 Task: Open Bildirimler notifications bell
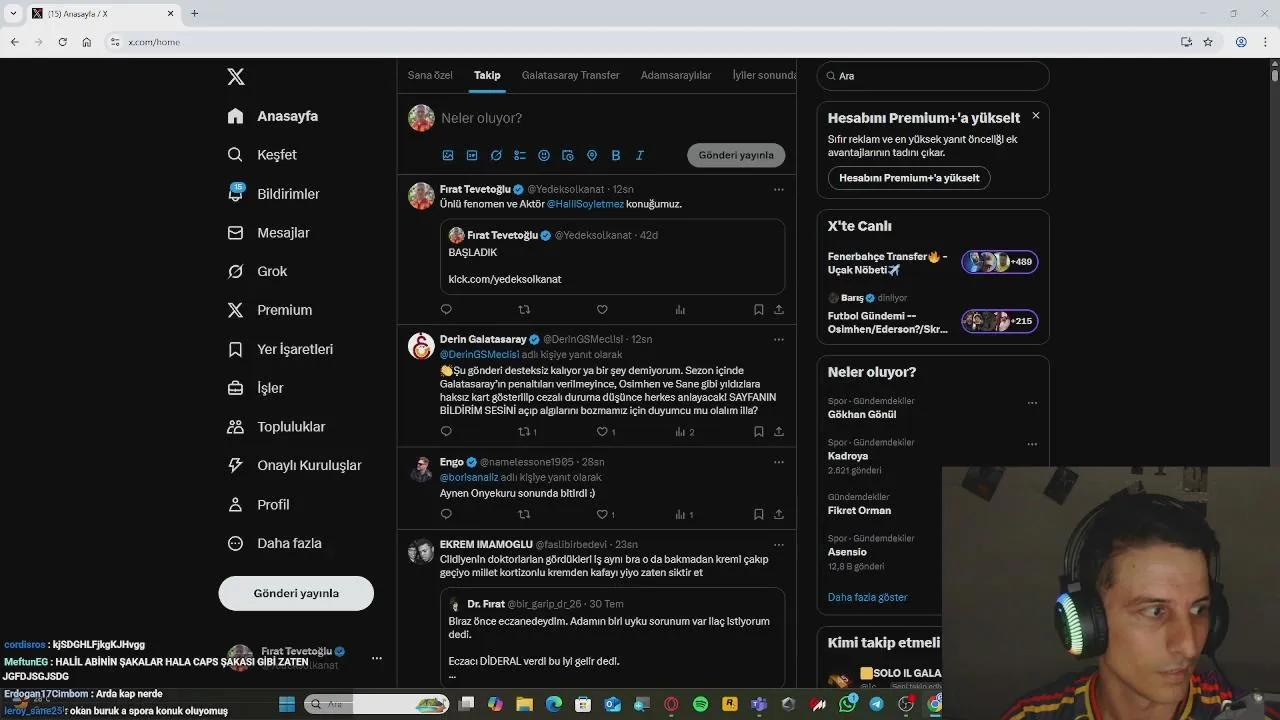point(274,194)
